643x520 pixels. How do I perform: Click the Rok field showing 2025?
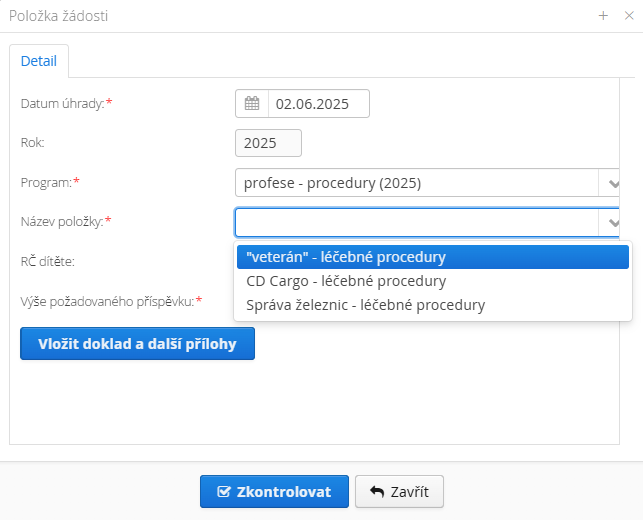pos(268,143)
